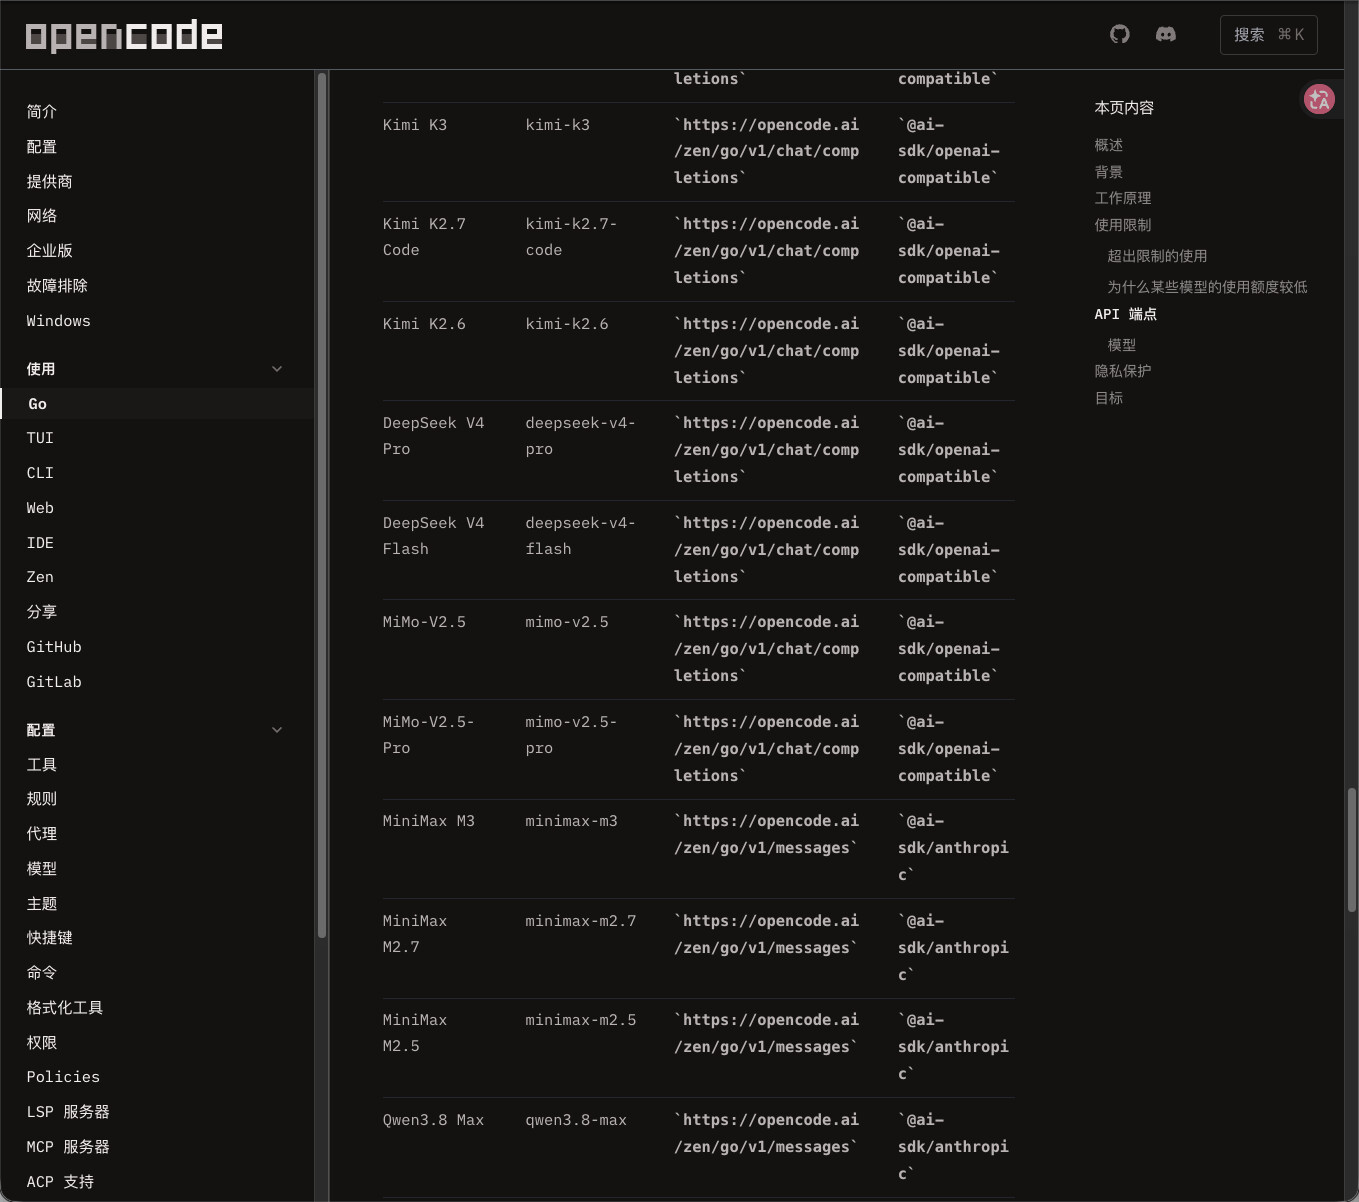Open 工具 in the sidebar
Viewport: 1359px width, 1202px height.
point(42,765)
